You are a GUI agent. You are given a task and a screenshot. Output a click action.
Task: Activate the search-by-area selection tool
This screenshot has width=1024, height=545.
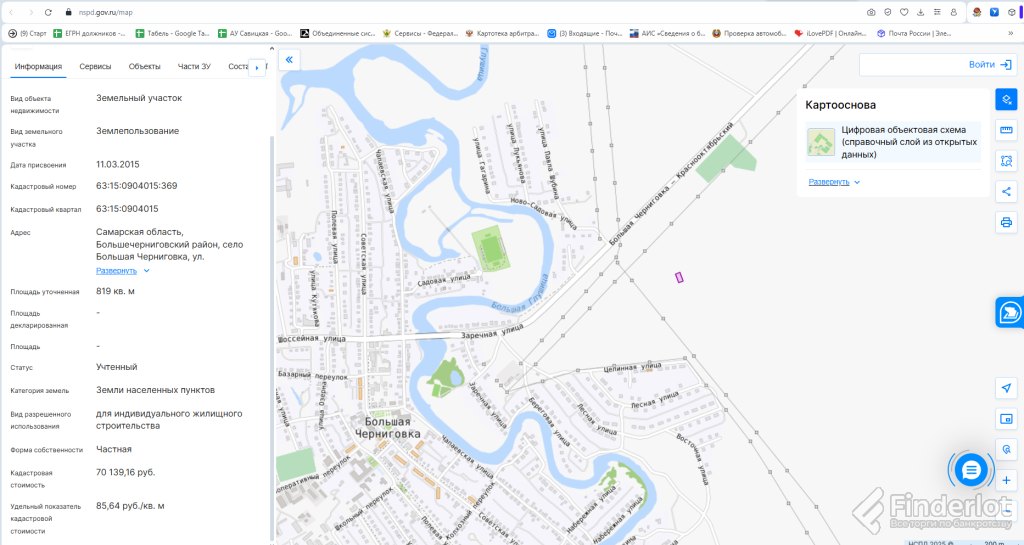click(x=1006, y=161)
